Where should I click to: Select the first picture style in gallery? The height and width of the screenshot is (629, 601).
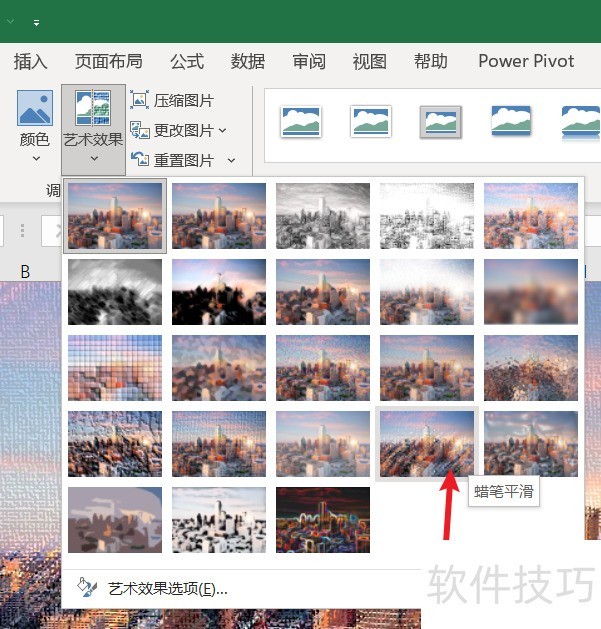[301, 122]
